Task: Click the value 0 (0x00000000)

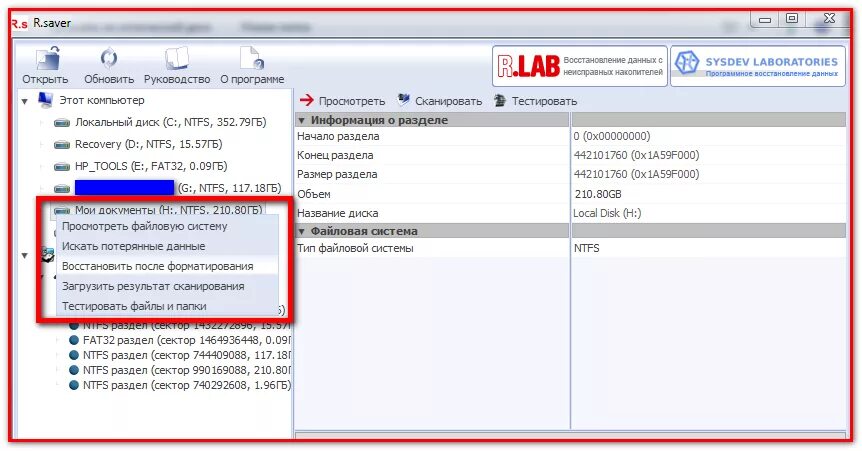Action: click(x=612, y=136)
